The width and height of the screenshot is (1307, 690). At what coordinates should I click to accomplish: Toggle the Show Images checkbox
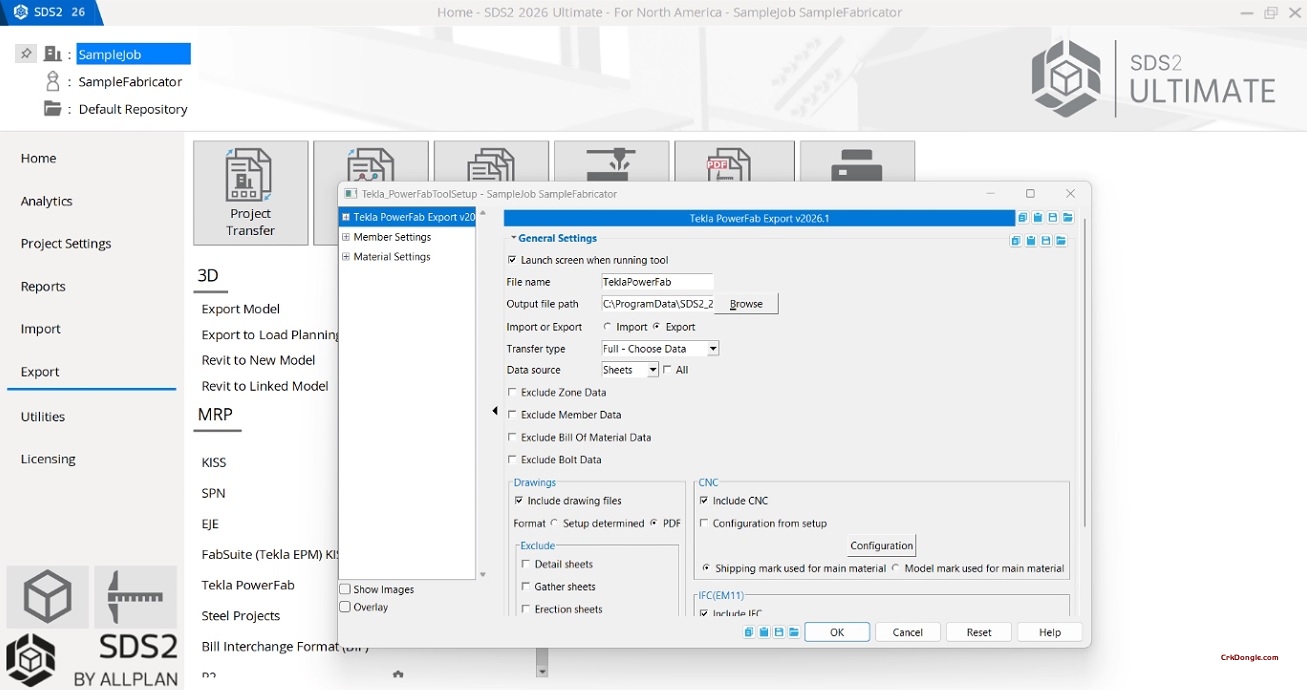point(345,590)
